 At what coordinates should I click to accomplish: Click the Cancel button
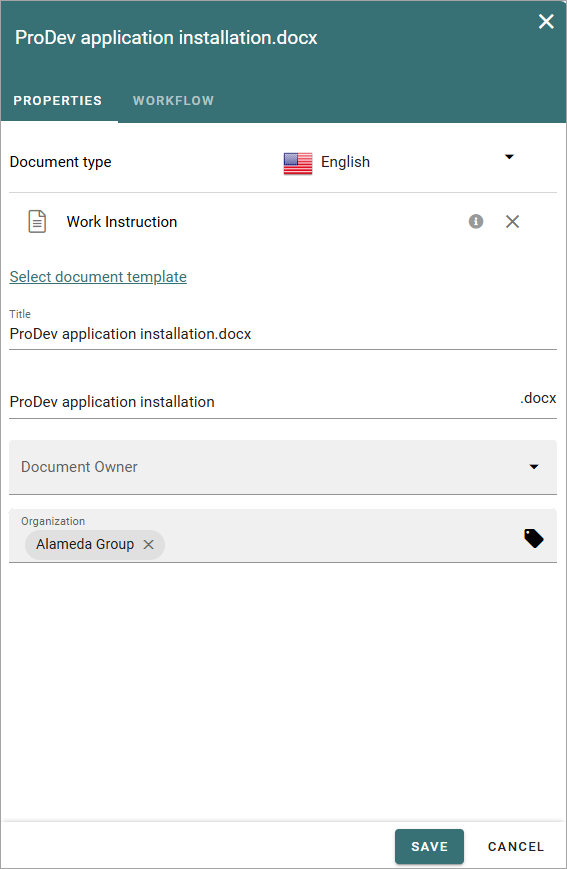[515, 846]
